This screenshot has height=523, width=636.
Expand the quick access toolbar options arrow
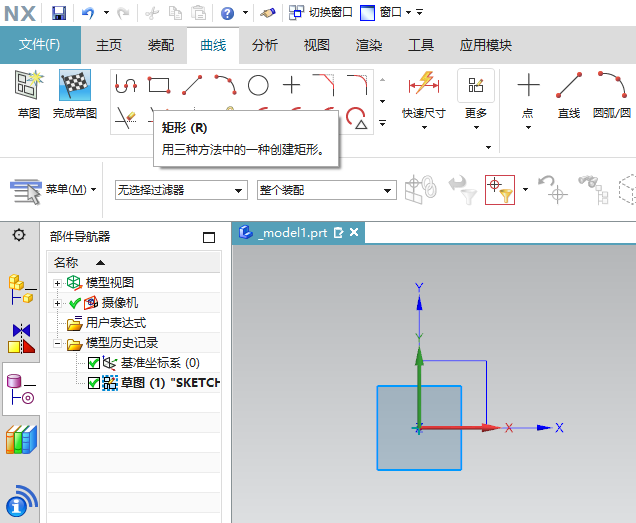coord(420,12)
